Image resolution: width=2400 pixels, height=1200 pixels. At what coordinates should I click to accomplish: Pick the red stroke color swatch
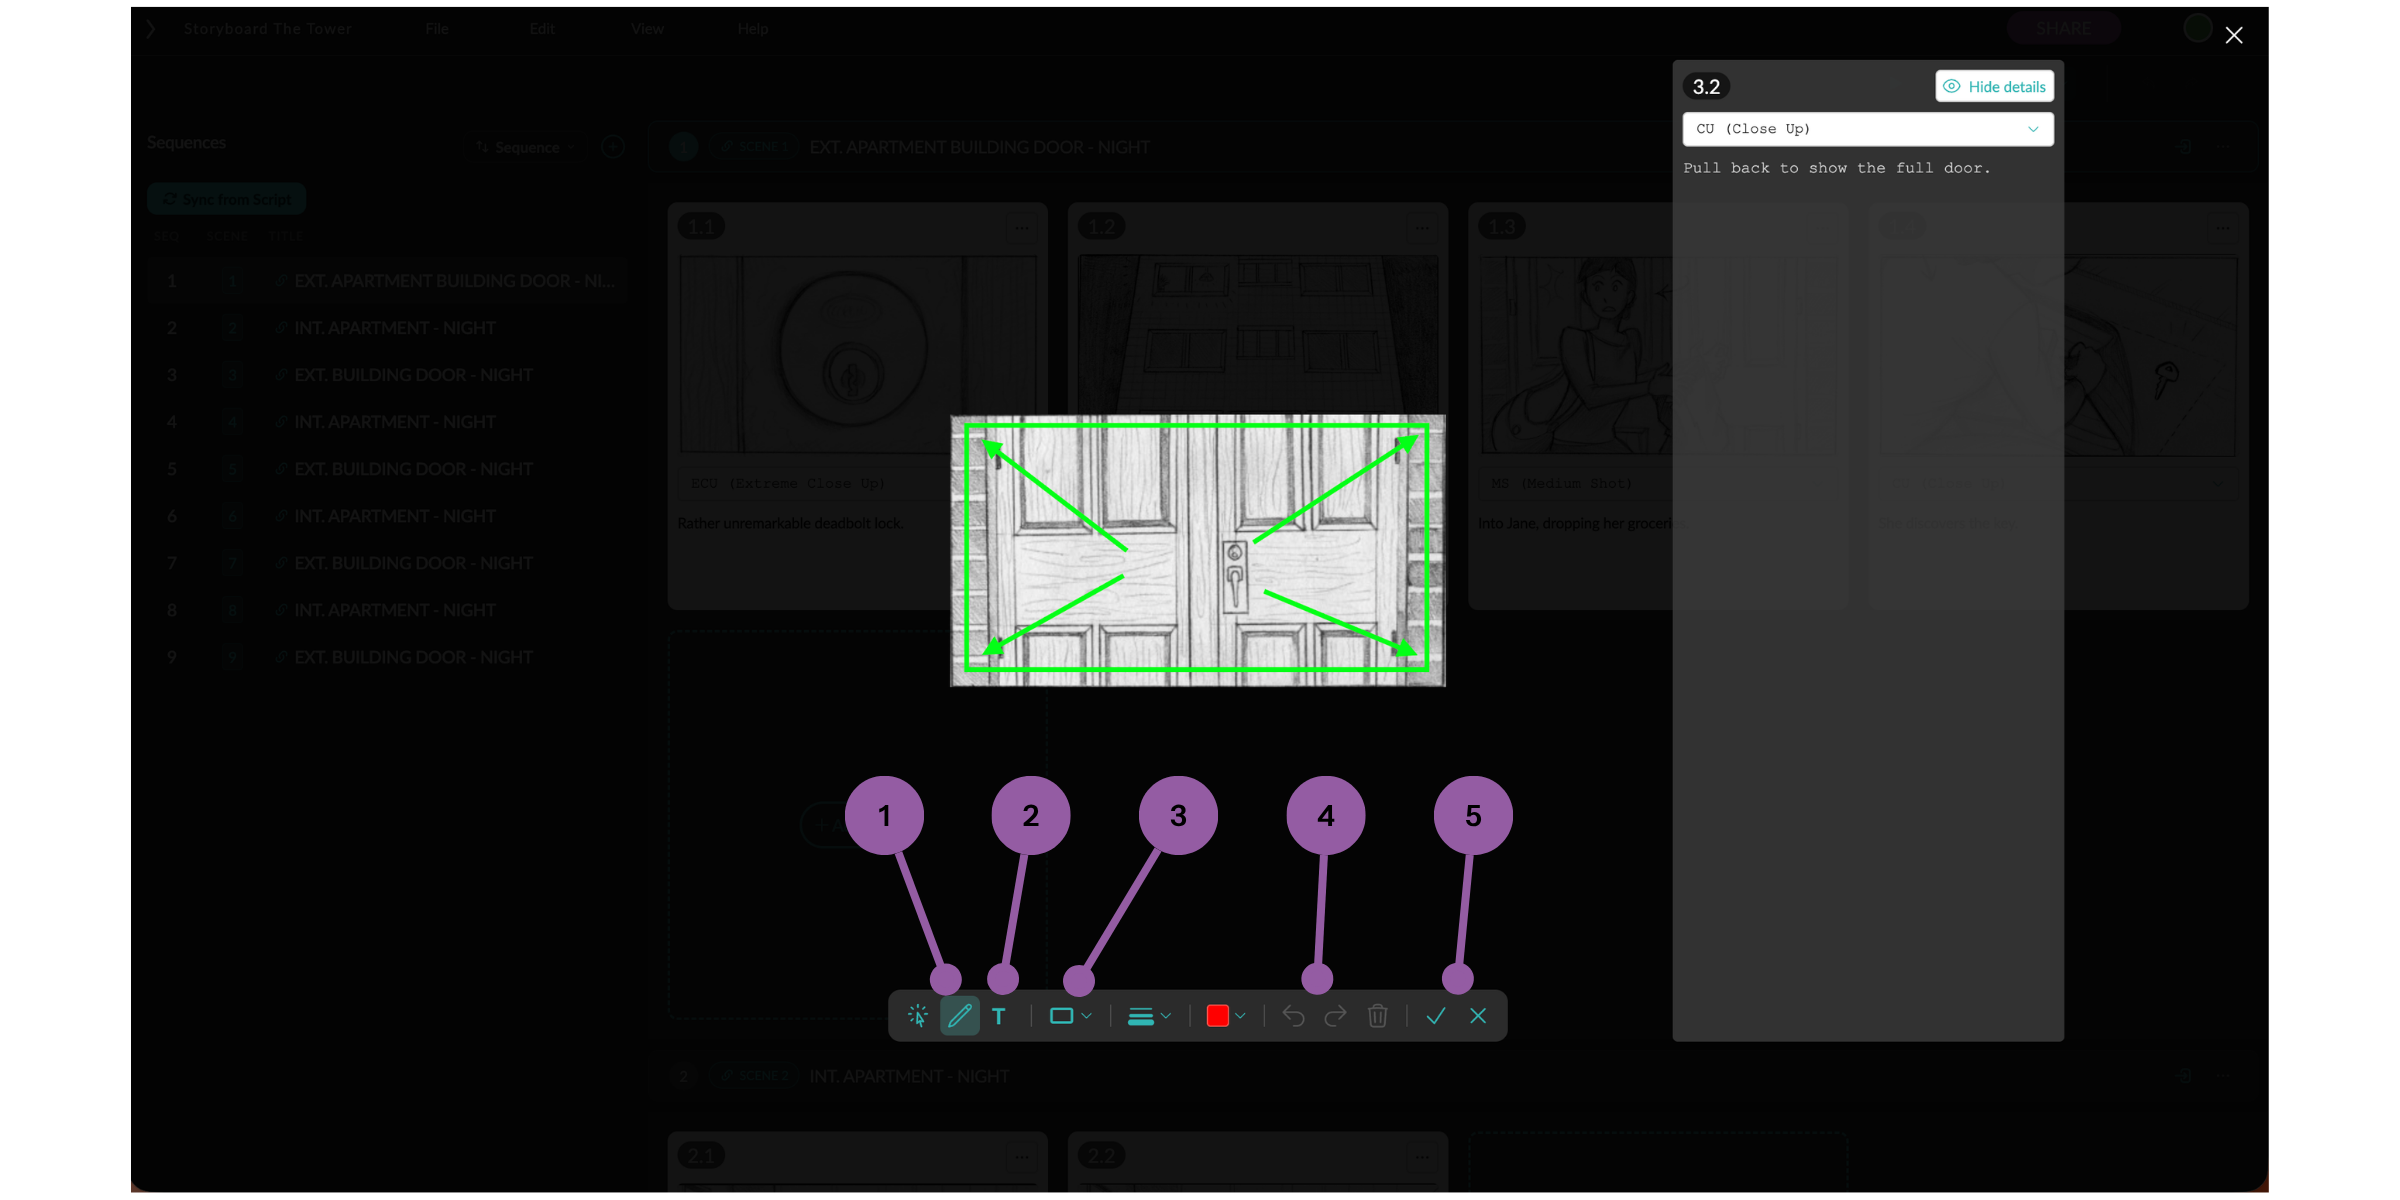[1217, 1016]
